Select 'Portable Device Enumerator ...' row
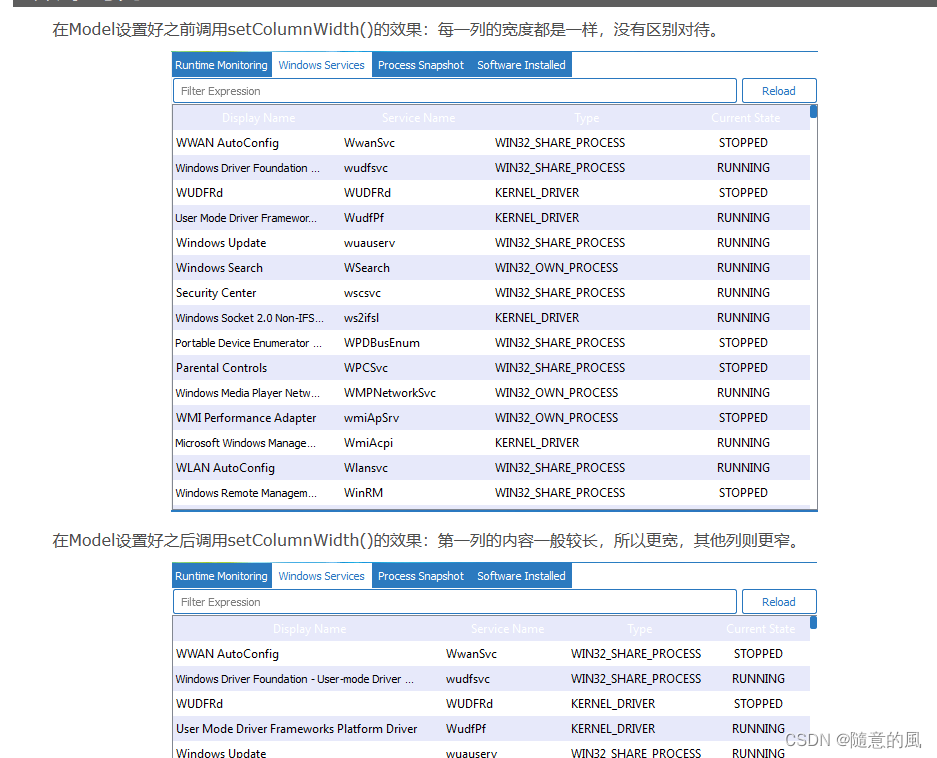 (491, 343)
